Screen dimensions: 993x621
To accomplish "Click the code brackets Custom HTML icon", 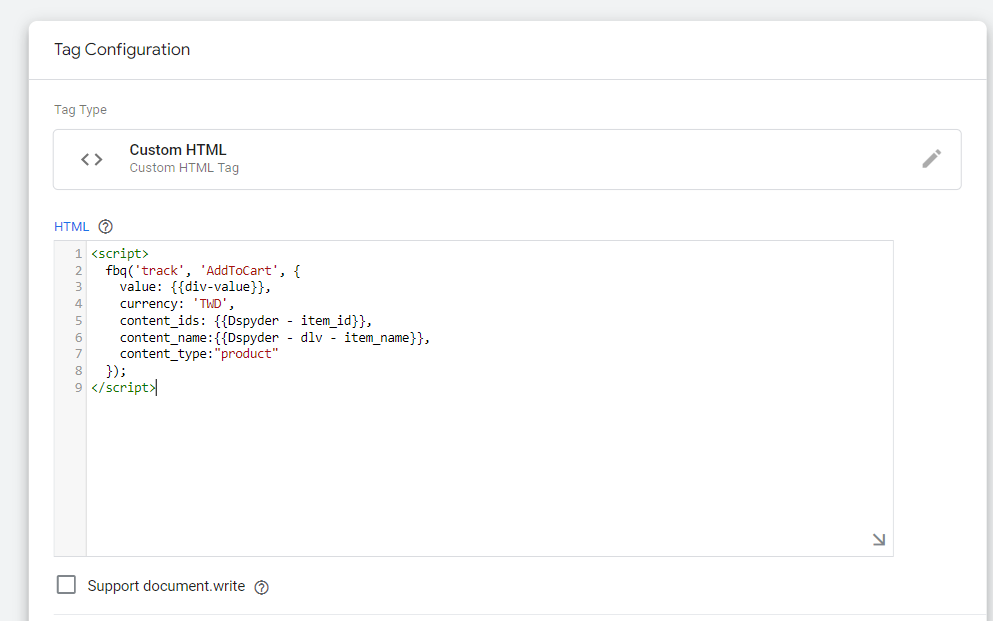I will tap(92, 160).
